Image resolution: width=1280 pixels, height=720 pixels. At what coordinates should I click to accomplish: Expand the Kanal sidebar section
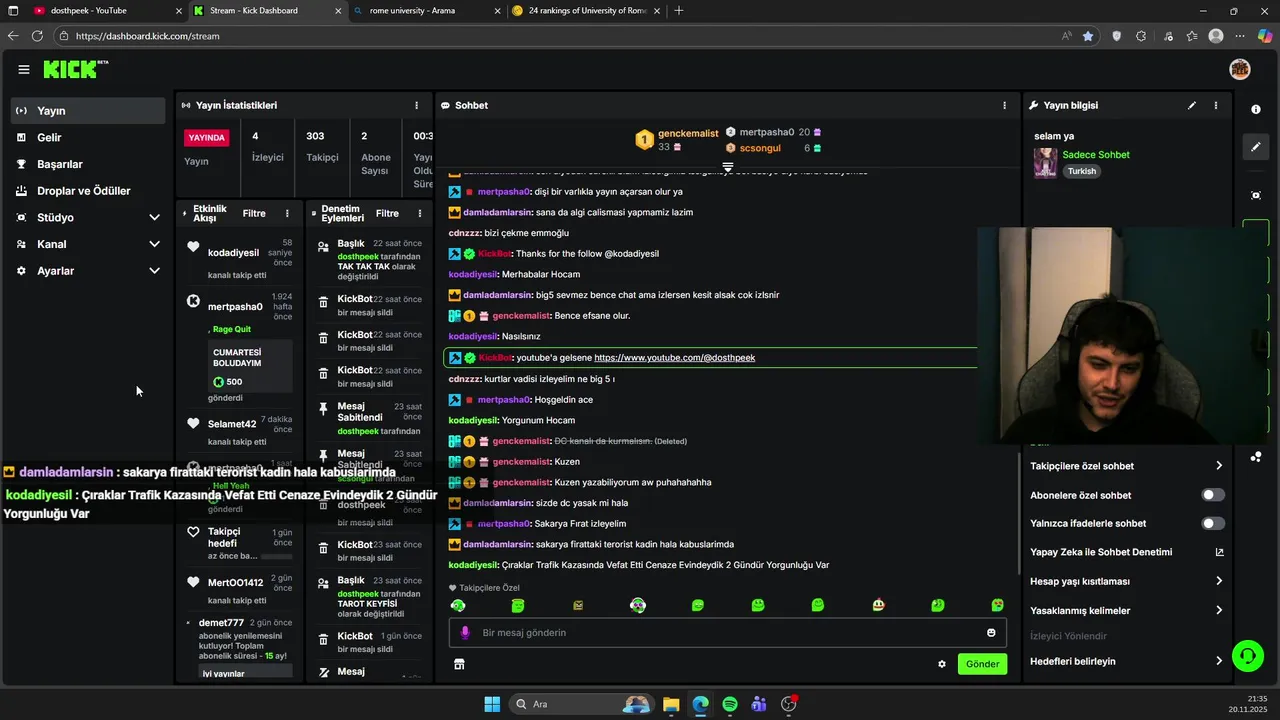tap(88, 244)
